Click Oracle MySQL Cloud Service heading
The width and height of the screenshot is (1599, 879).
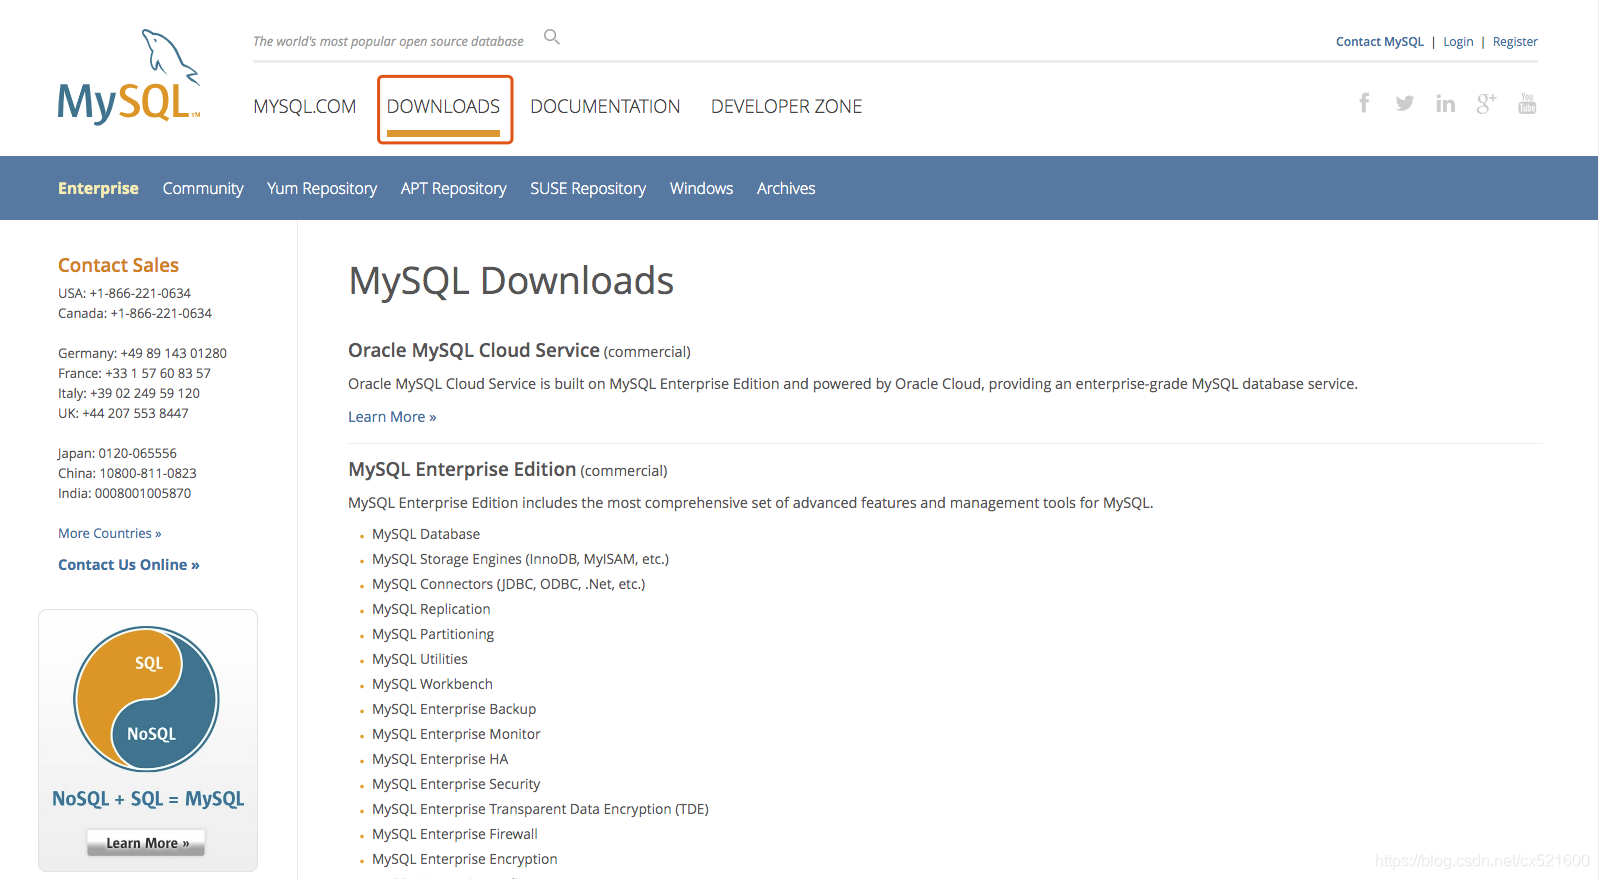pos(474,350)
